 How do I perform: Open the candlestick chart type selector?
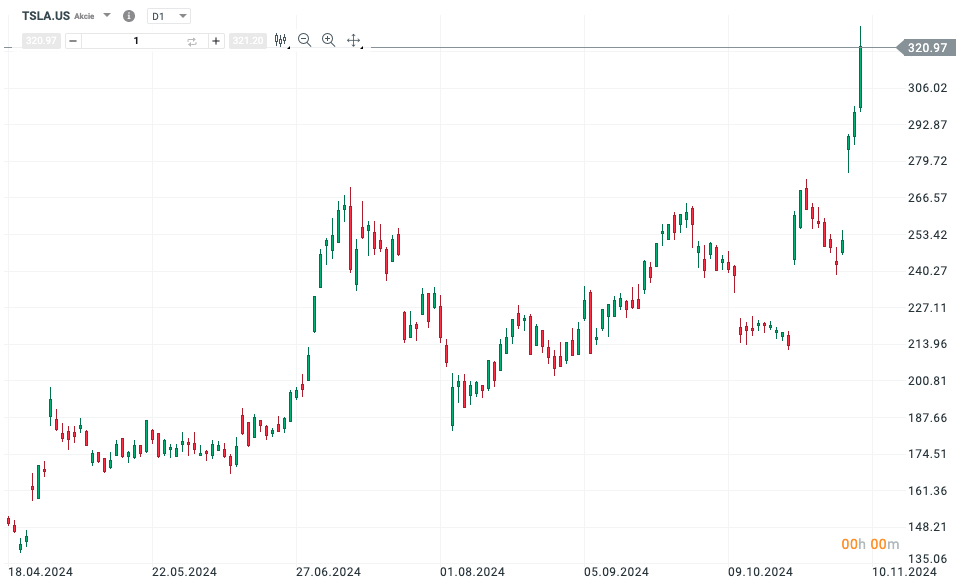tap(281, 40)
